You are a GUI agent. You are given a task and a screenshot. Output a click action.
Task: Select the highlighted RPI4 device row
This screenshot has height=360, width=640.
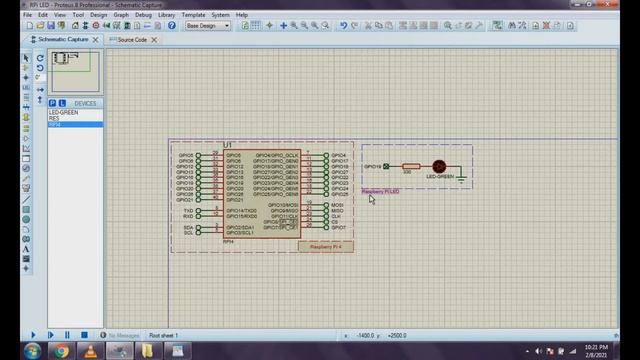[76, 124]
